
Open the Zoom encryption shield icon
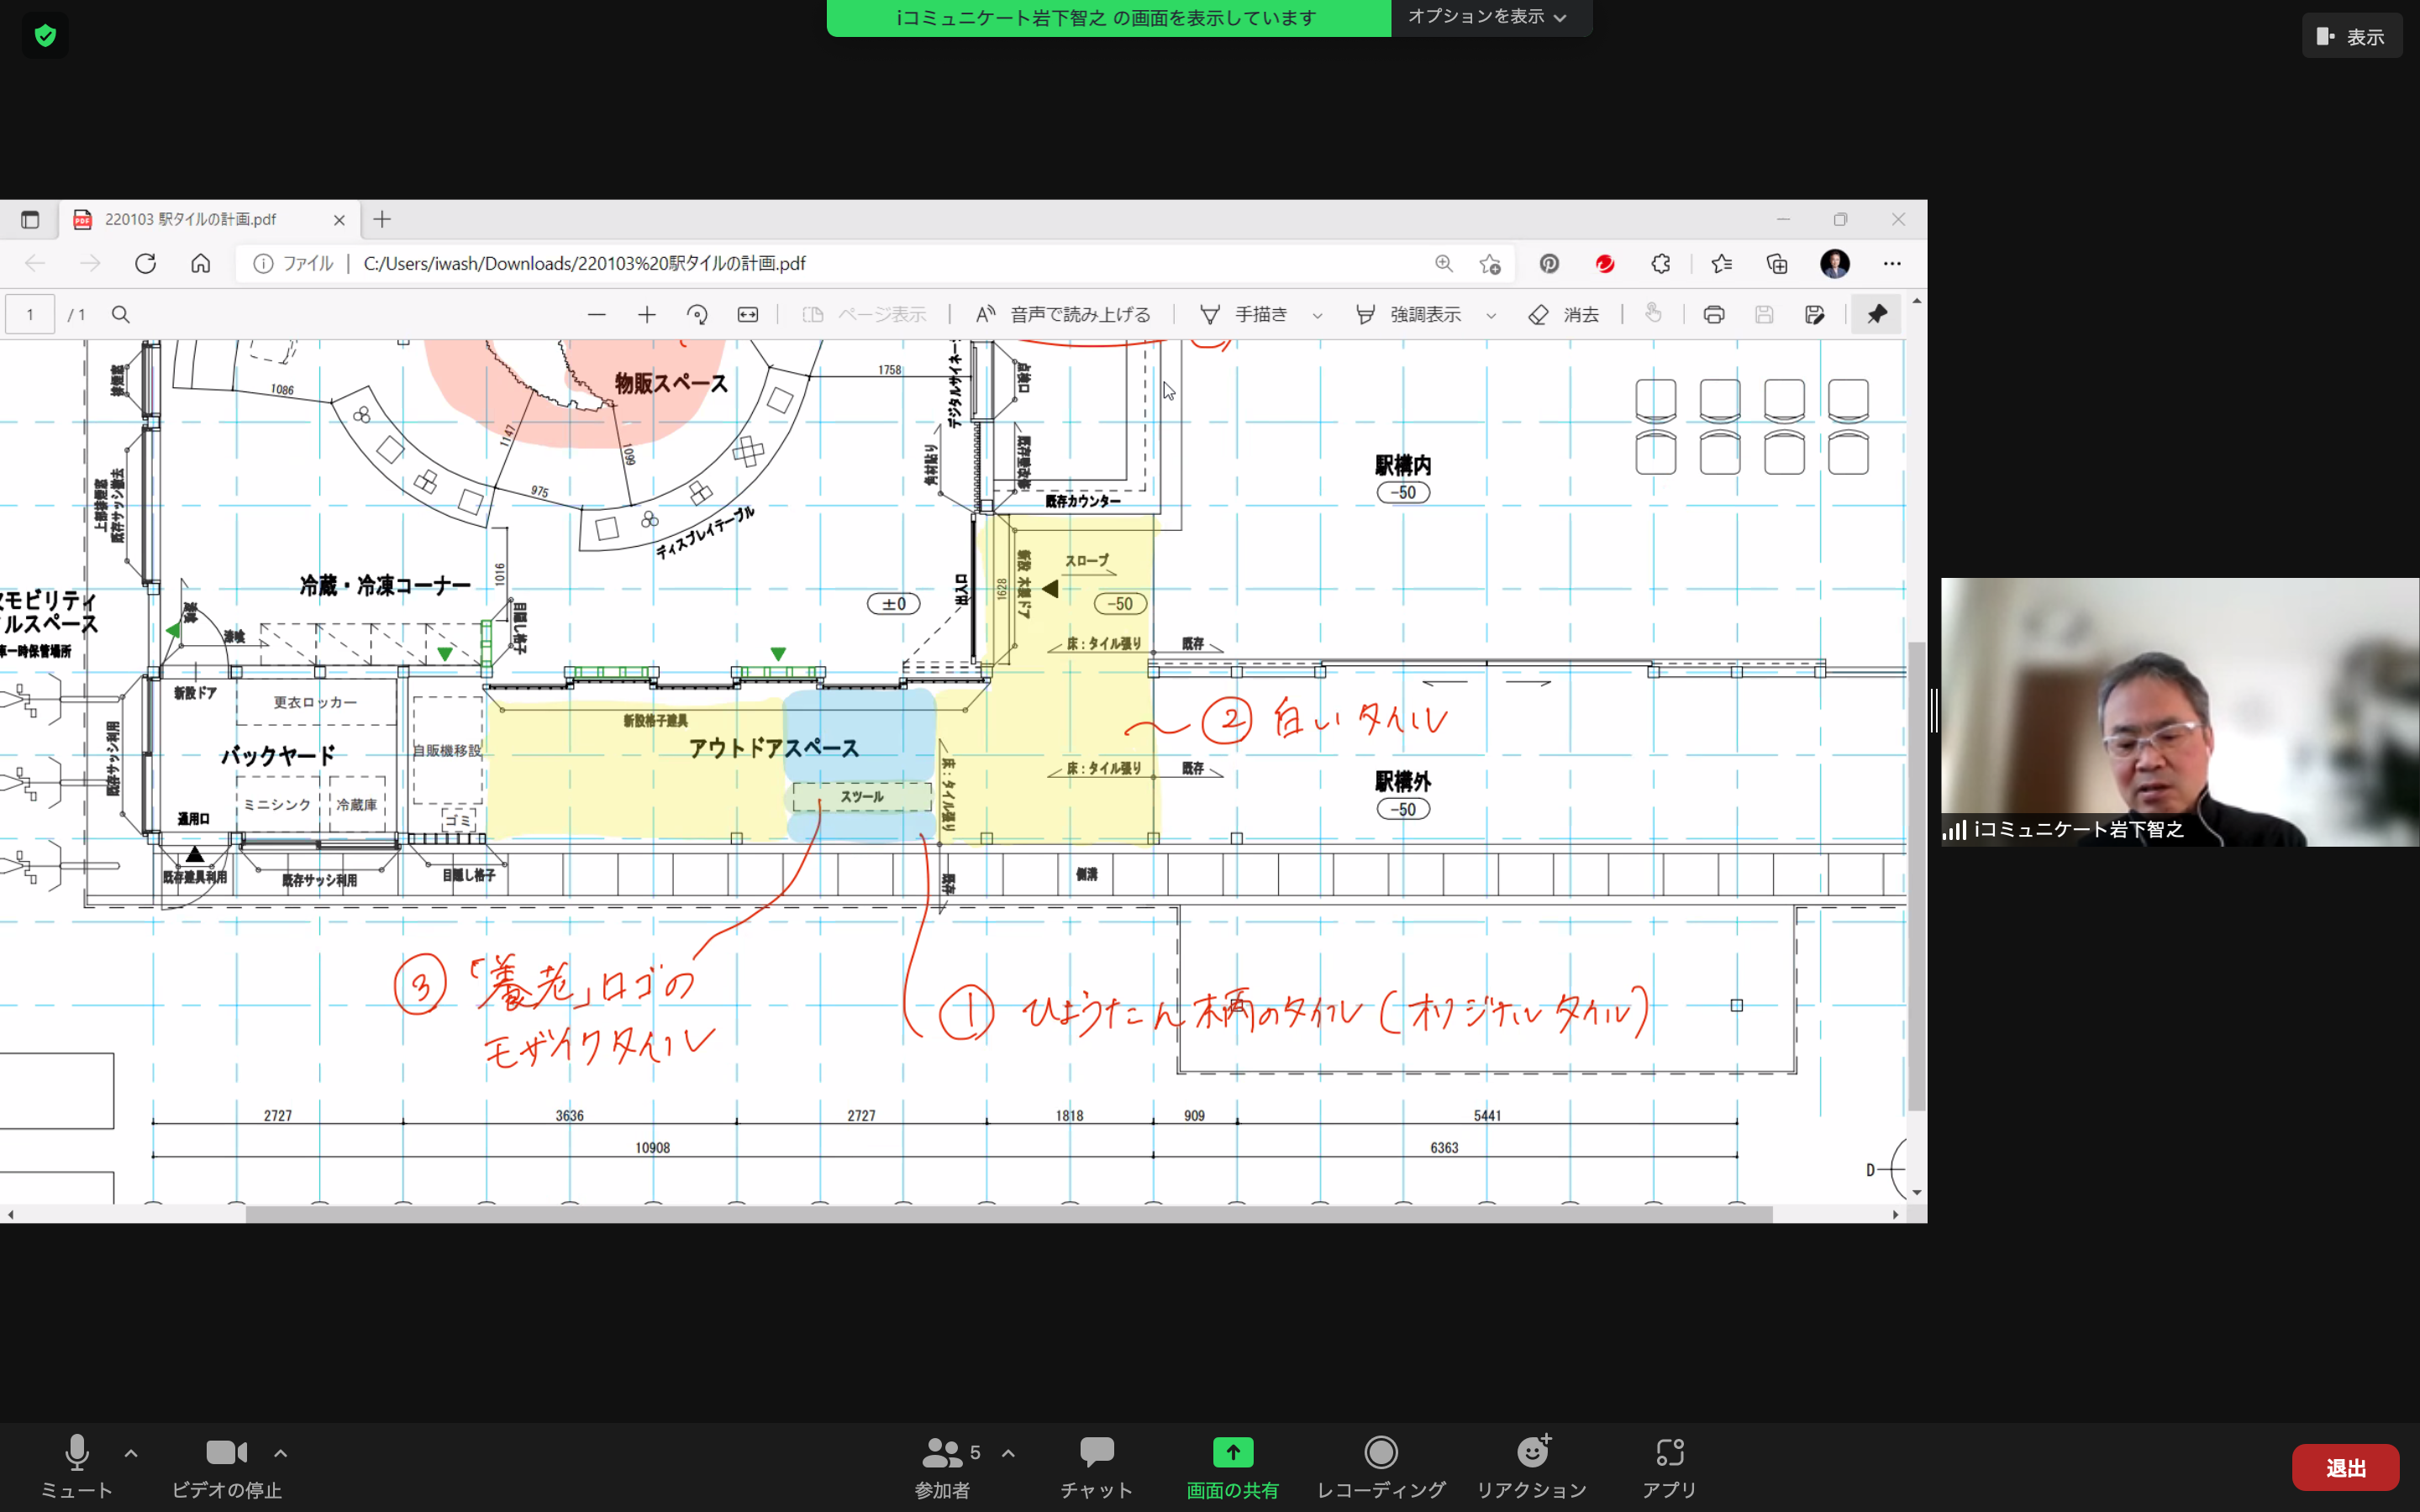pos(45,36)
